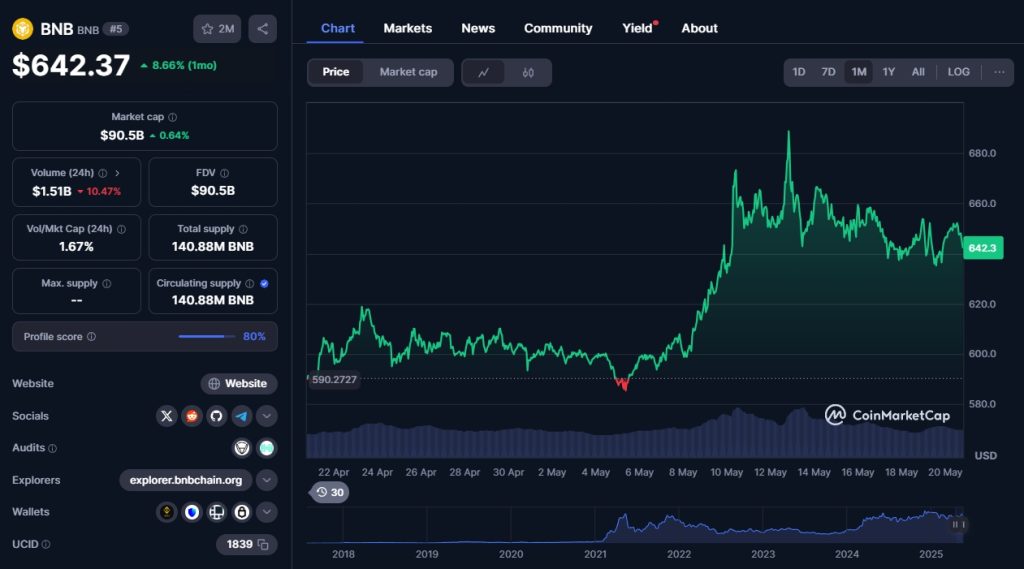This screenshot has width=1024, height=569.
Task: Open the GitHub social link
Action: [216, 416]
